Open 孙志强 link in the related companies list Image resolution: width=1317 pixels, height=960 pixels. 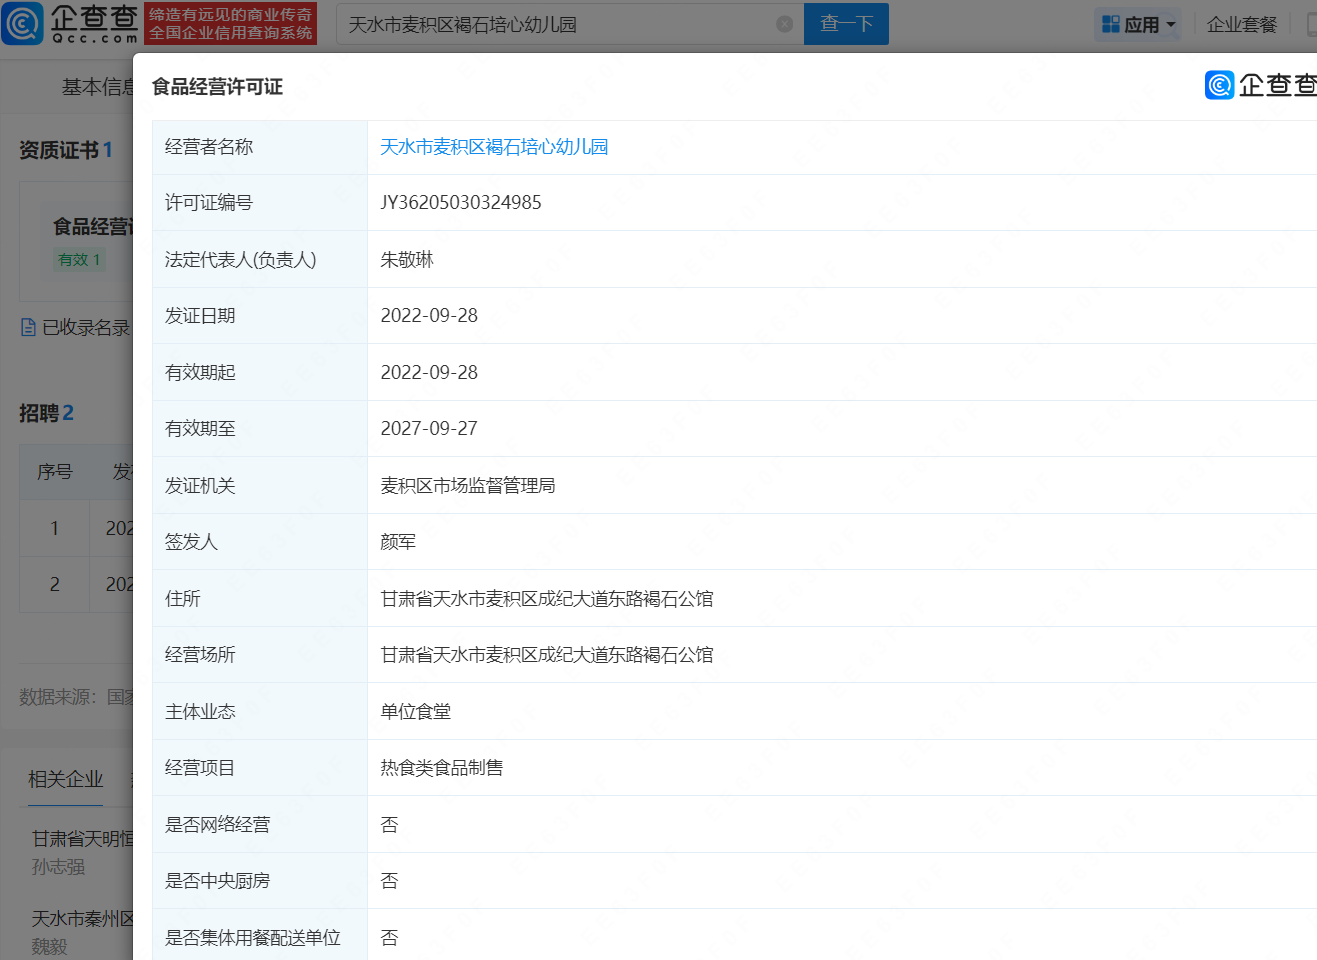58,867
